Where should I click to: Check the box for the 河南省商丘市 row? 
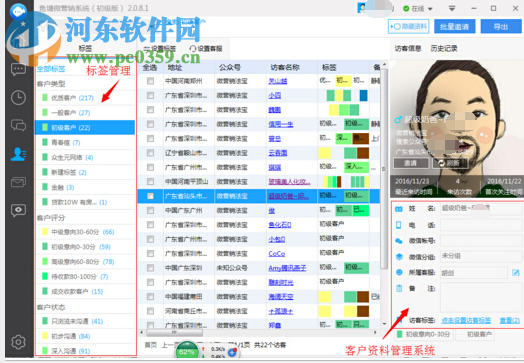pos(150,311)
